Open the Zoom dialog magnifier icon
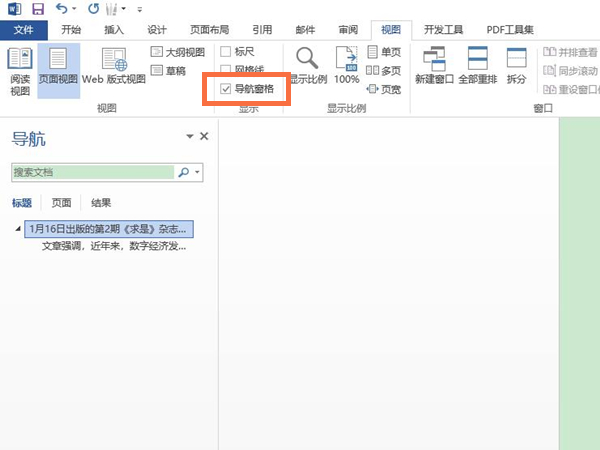The image size is (600, 450). coord(308,60)
